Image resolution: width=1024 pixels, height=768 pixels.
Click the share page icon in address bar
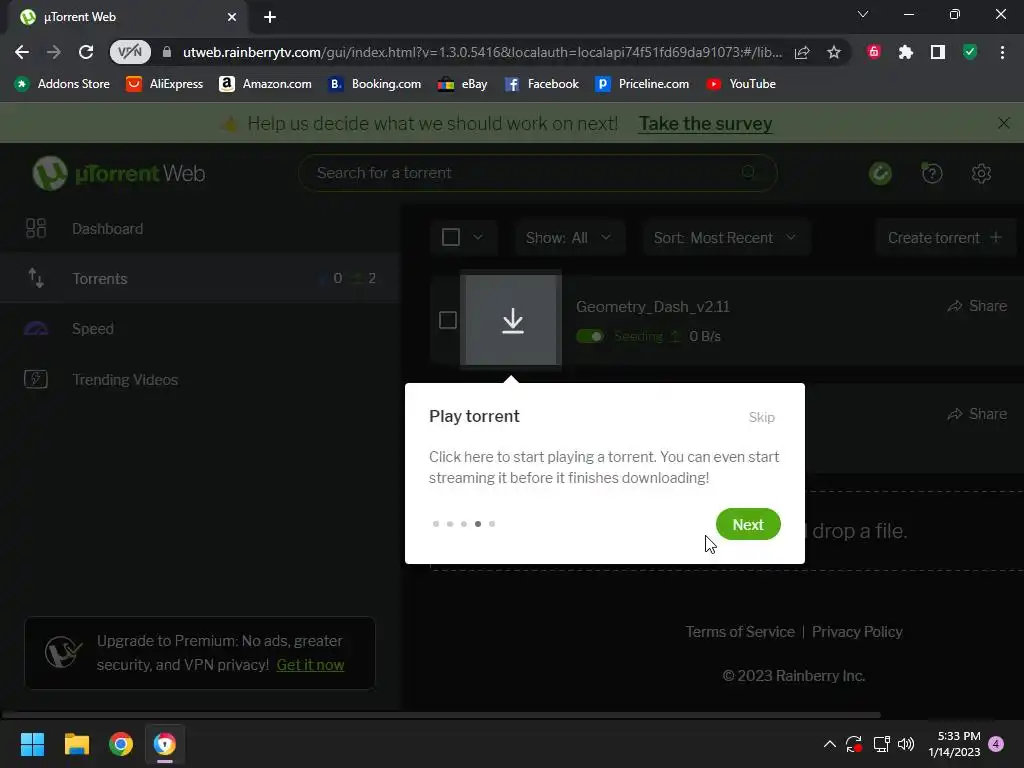tap(802, 52)
